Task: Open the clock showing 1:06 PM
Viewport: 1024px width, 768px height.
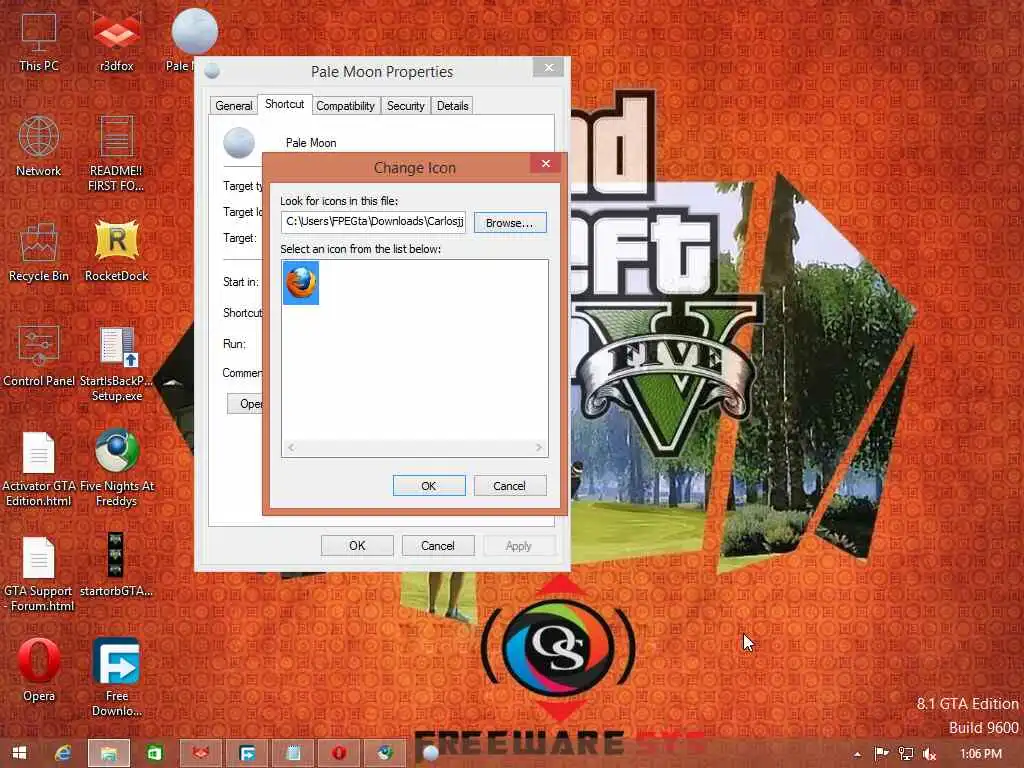Action: tap(981, 754)
